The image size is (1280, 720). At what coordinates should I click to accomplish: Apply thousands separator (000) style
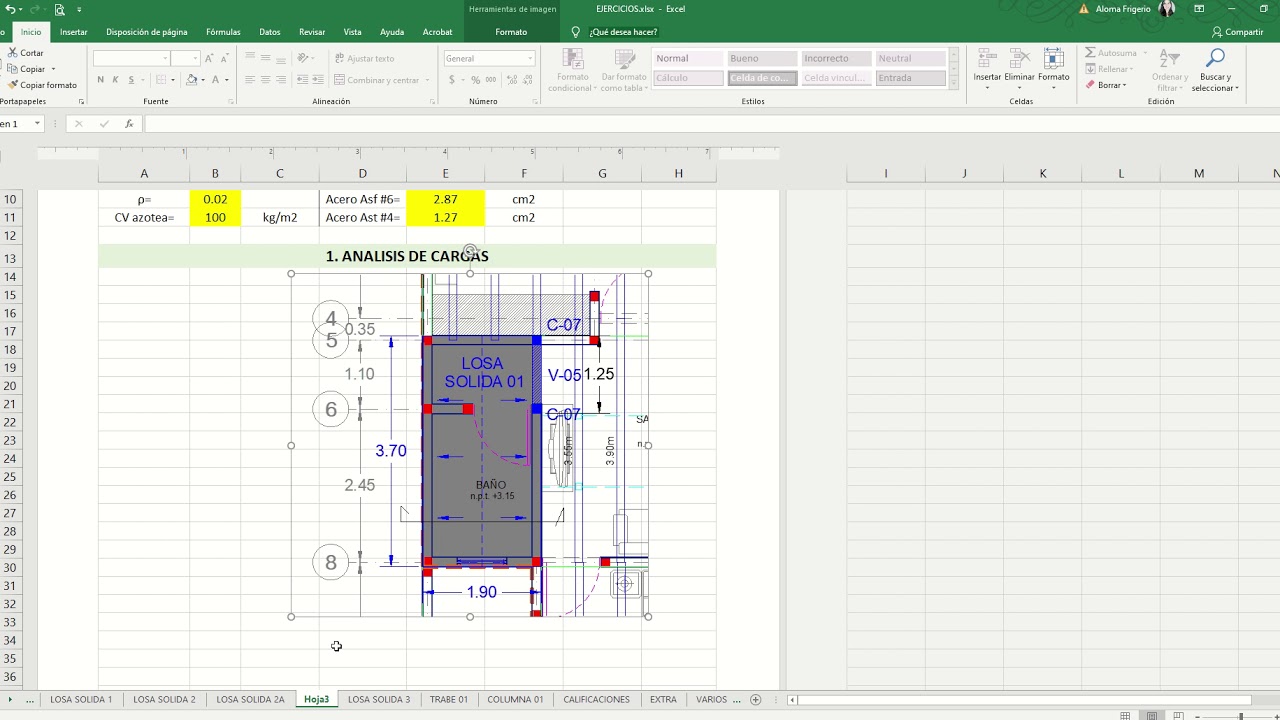pyautogui.click(x=490, y=80)
